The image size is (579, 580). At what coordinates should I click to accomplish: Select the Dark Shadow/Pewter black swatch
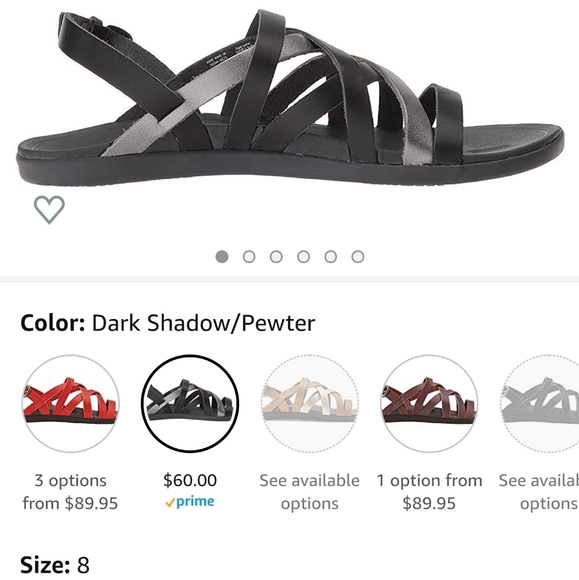(x=190, y=404)
